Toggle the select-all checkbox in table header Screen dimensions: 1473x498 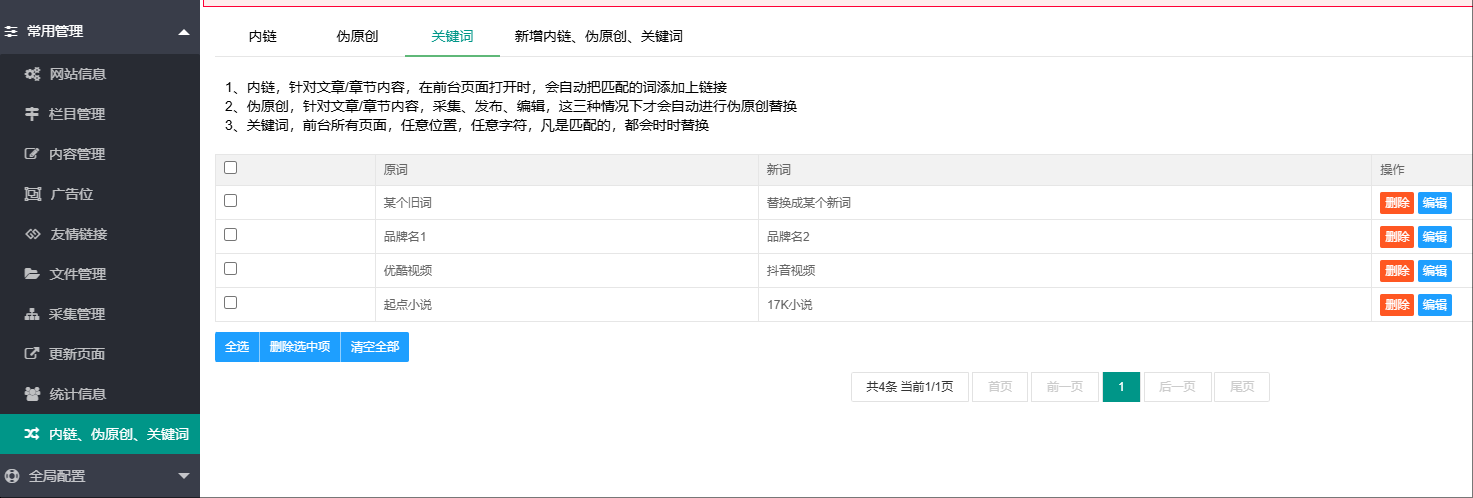pyautogui.click(x=230, y=168)
